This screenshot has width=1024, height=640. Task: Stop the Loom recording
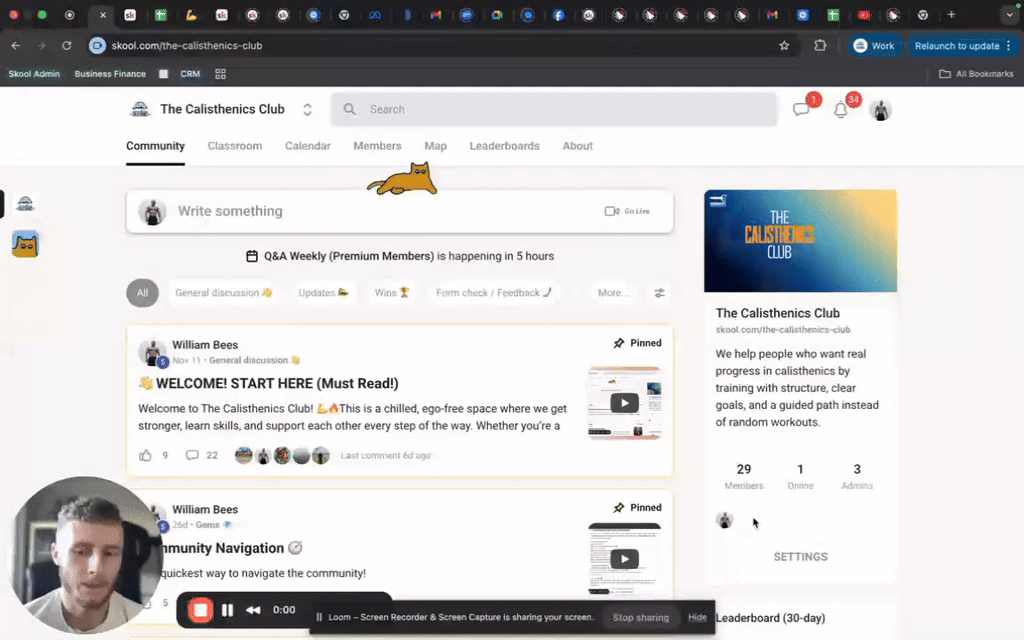200,610
